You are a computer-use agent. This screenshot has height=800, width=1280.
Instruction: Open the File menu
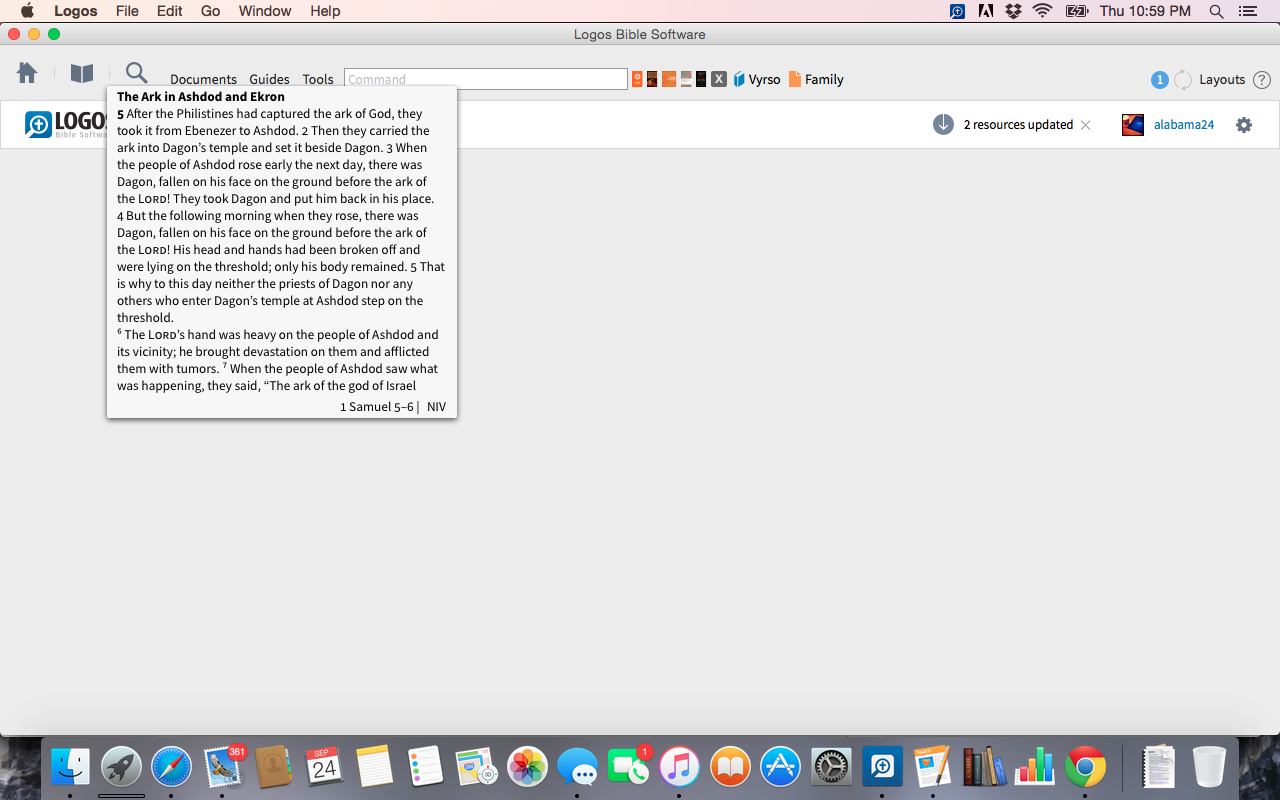pos(127,11)
